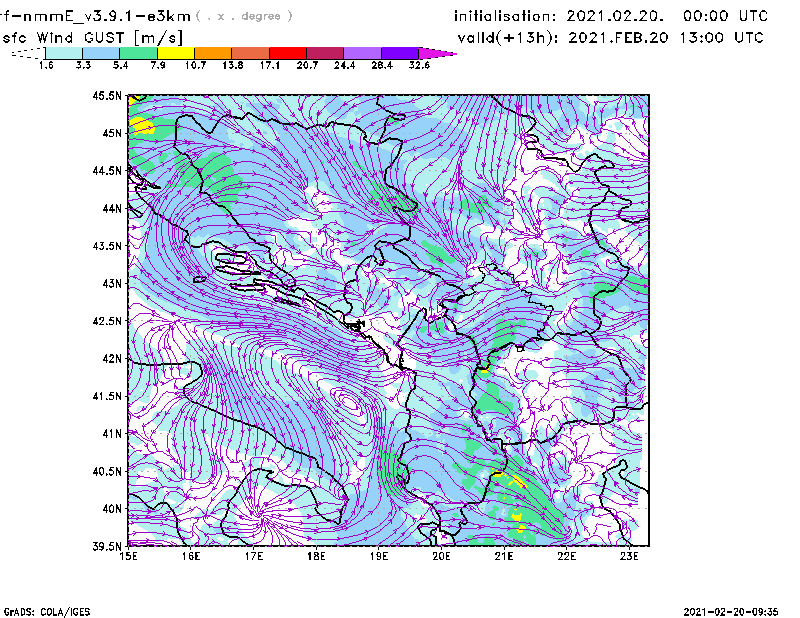Pick the orange 10.7–13.8 legend swatch
Viewport: 800px width, 618px height.
coord(213,53)
